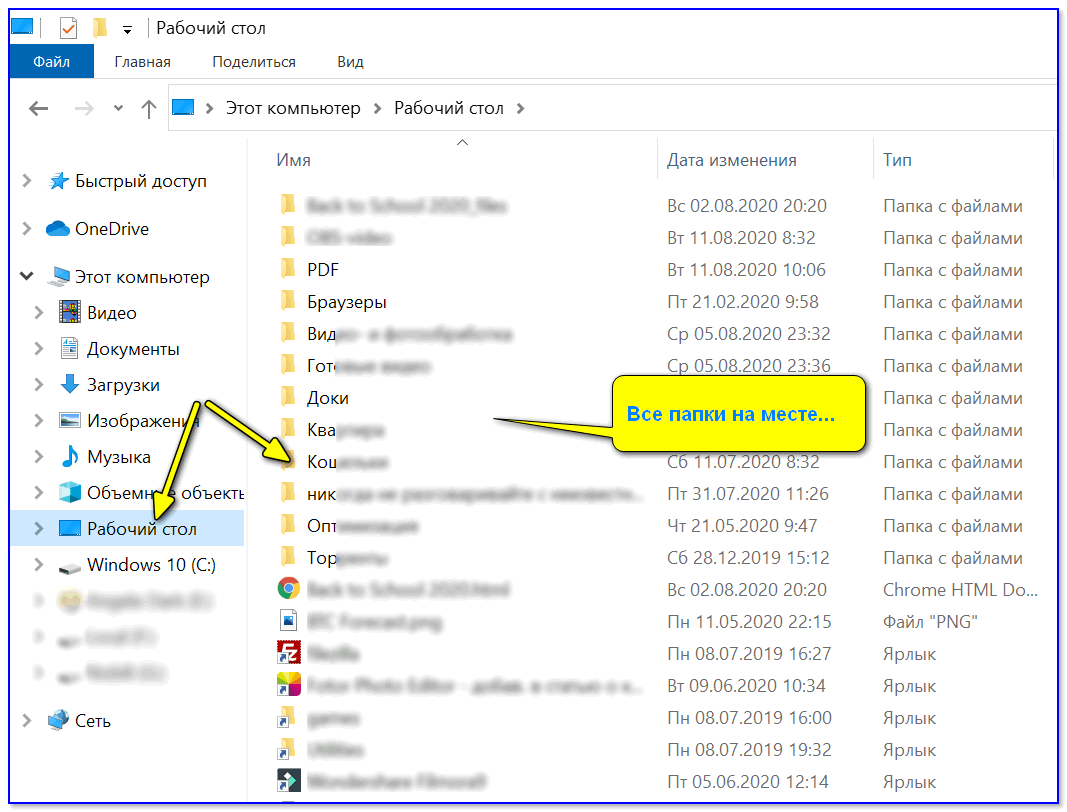Collapse the Этот компьютер tree node
Viewport: 1067px width, 812px height.
point(27,277)
